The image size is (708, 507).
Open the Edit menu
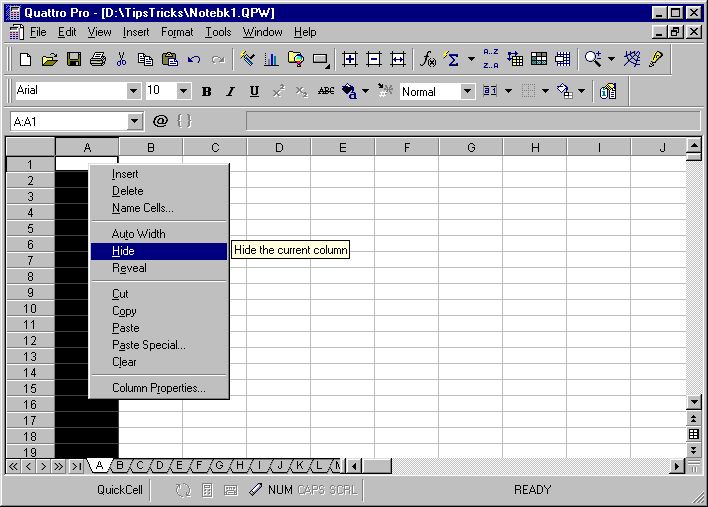[x=67, y=32]
